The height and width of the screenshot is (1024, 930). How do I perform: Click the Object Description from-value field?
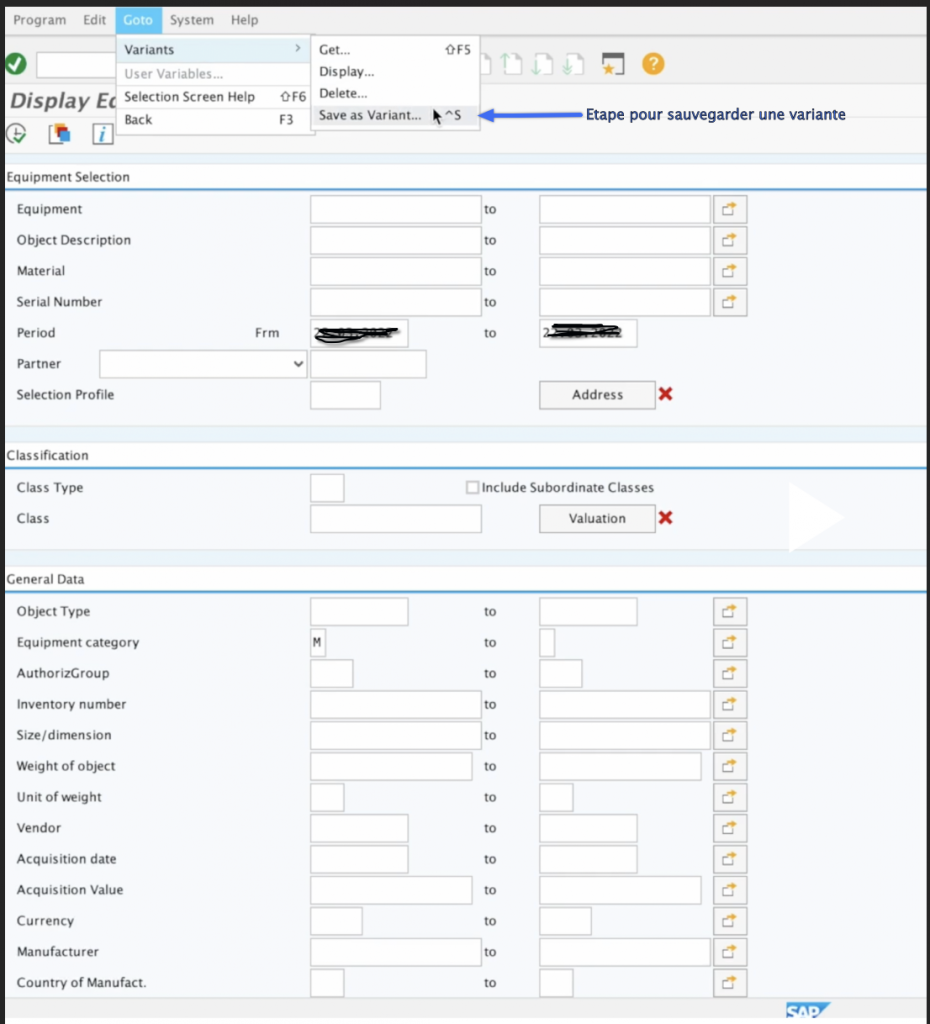click(395, 240)
